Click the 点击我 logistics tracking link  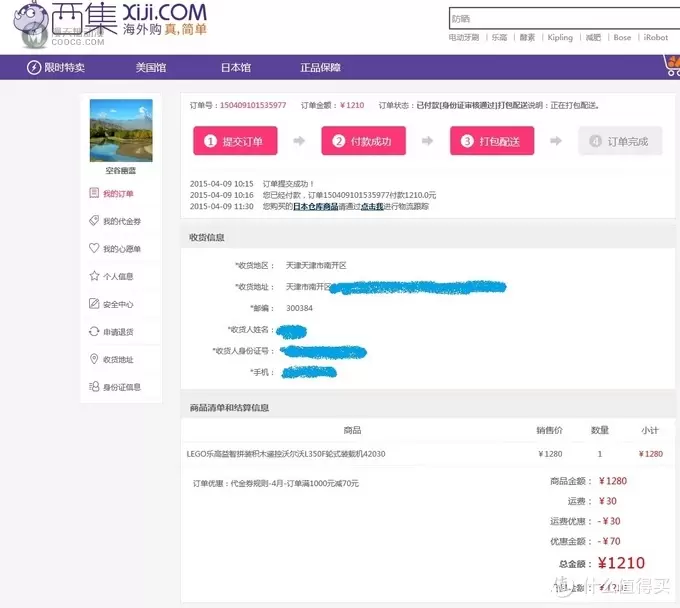pyautogui.click(x=372, y=206)
